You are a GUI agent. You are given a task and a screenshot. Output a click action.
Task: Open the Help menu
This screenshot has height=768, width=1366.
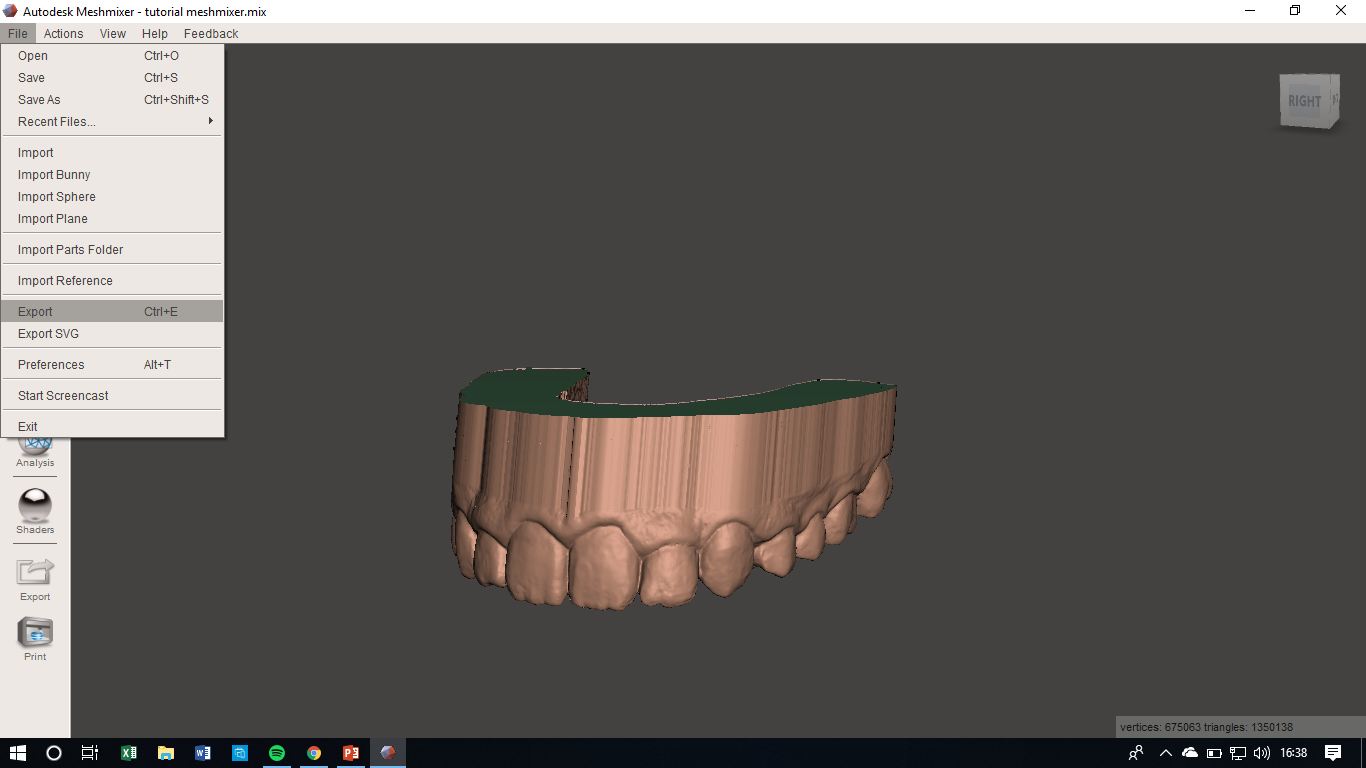pyautogui.click(x=155, y=33)
